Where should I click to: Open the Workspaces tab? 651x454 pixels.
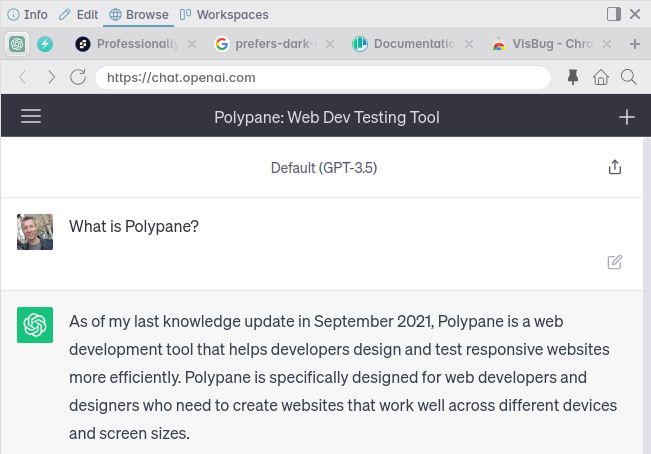pyautogui.click(x=223, y=15)
